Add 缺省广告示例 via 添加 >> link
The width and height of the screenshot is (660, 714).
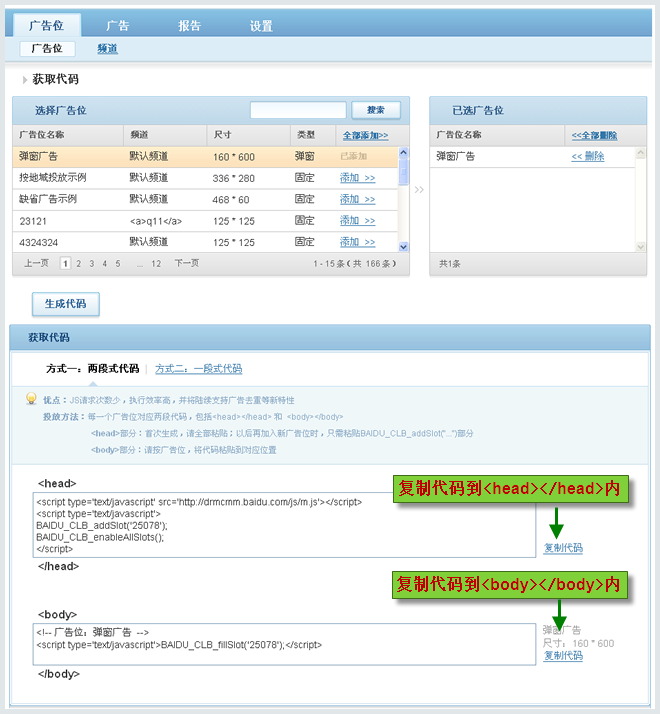(x=358, y=199)
